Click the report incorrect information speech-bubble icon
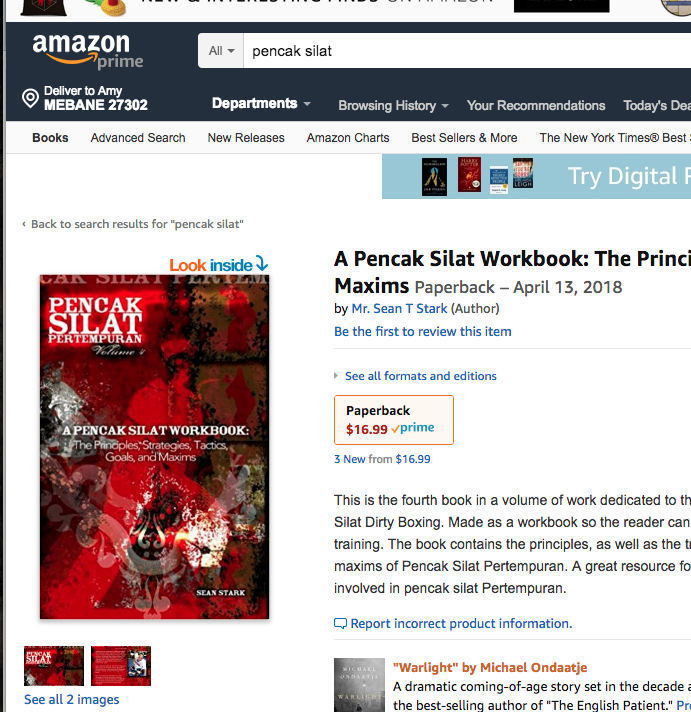691x712 pixels. click(x=340, y=623)
